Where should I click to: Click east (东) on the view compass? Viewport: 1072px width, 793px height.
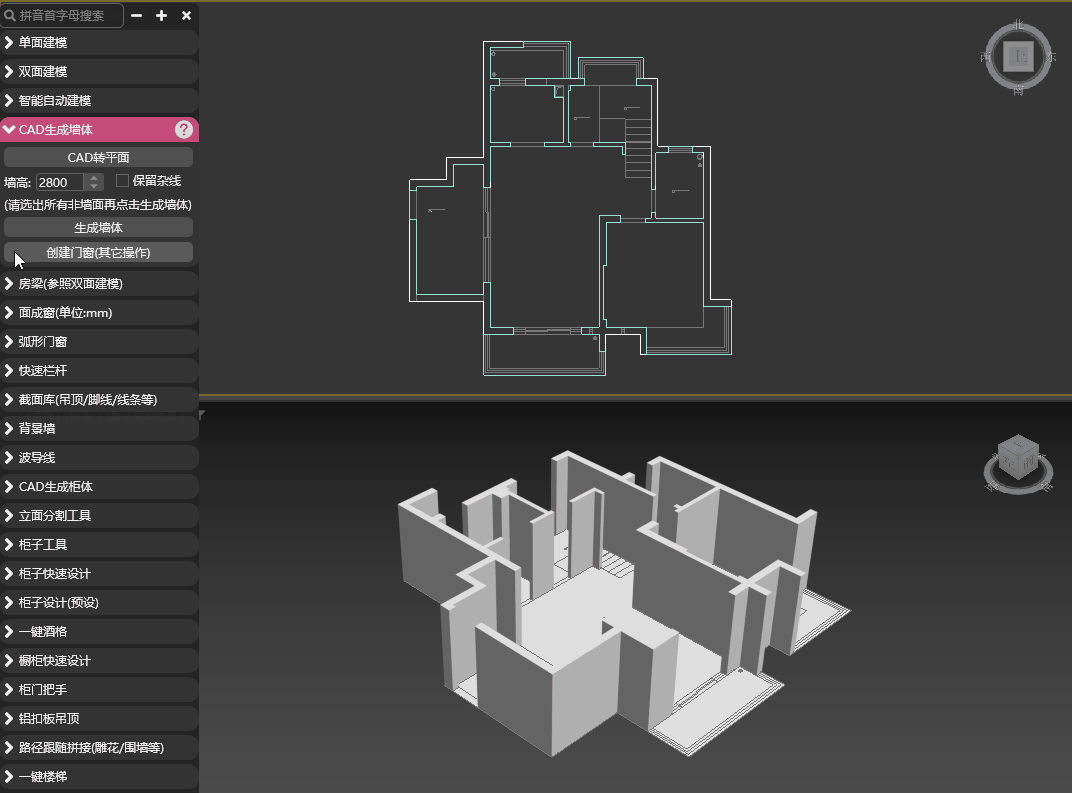point(1051,57)
